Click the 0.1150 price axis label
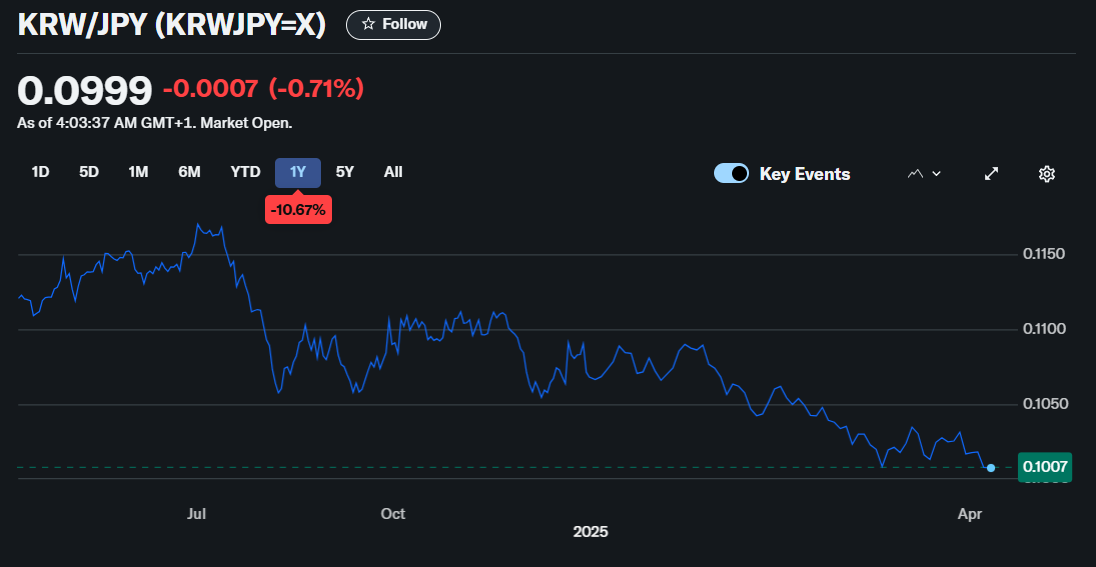 pos(1043,254)
